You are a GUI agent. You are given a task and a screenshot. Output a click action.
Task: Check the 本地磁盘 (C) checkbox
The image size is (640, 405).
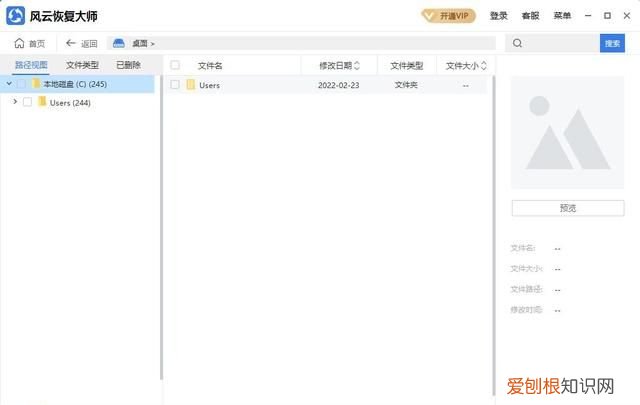tap(21, 84)
